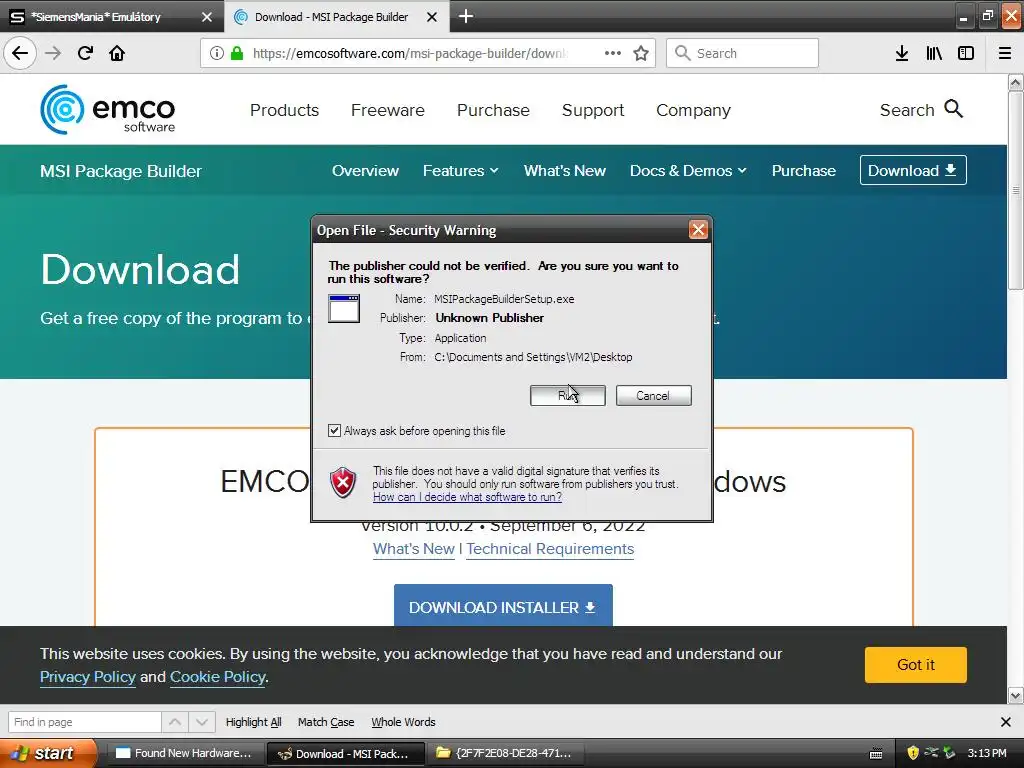1024x768 pixels.
Task: Open the Cookie Policy link
Action: coord(217,677)
